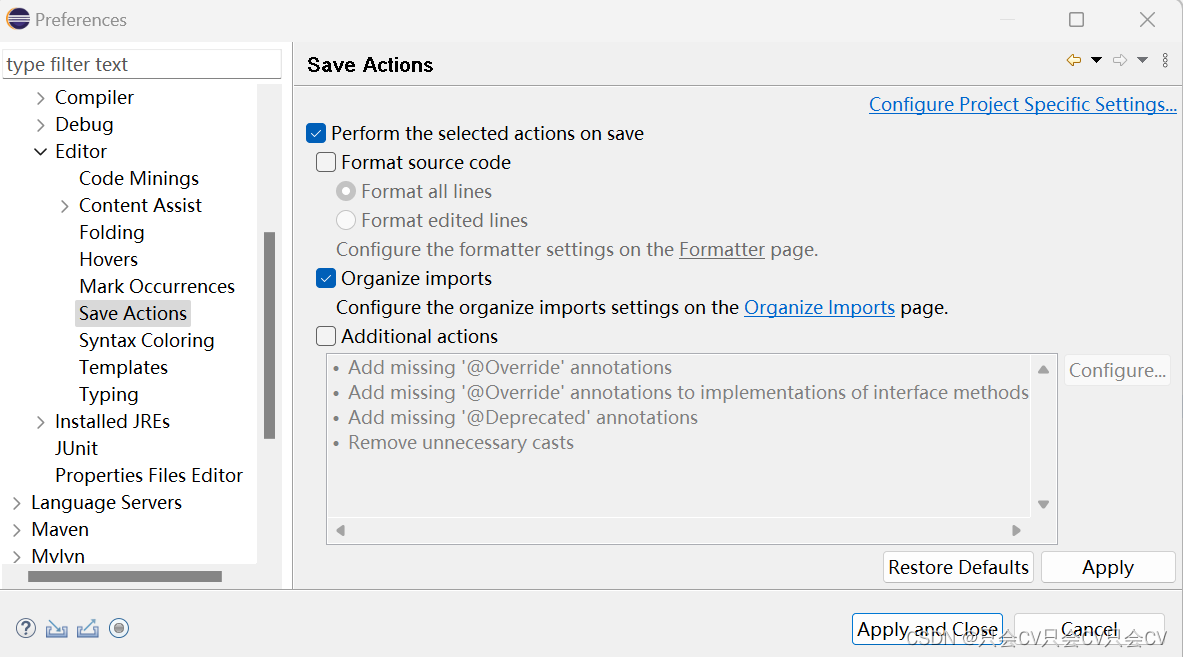This screenshot has height=657, width=1183.
Task: Uncheck the Organize imports checkbox
Action: (x=326, y=278)
